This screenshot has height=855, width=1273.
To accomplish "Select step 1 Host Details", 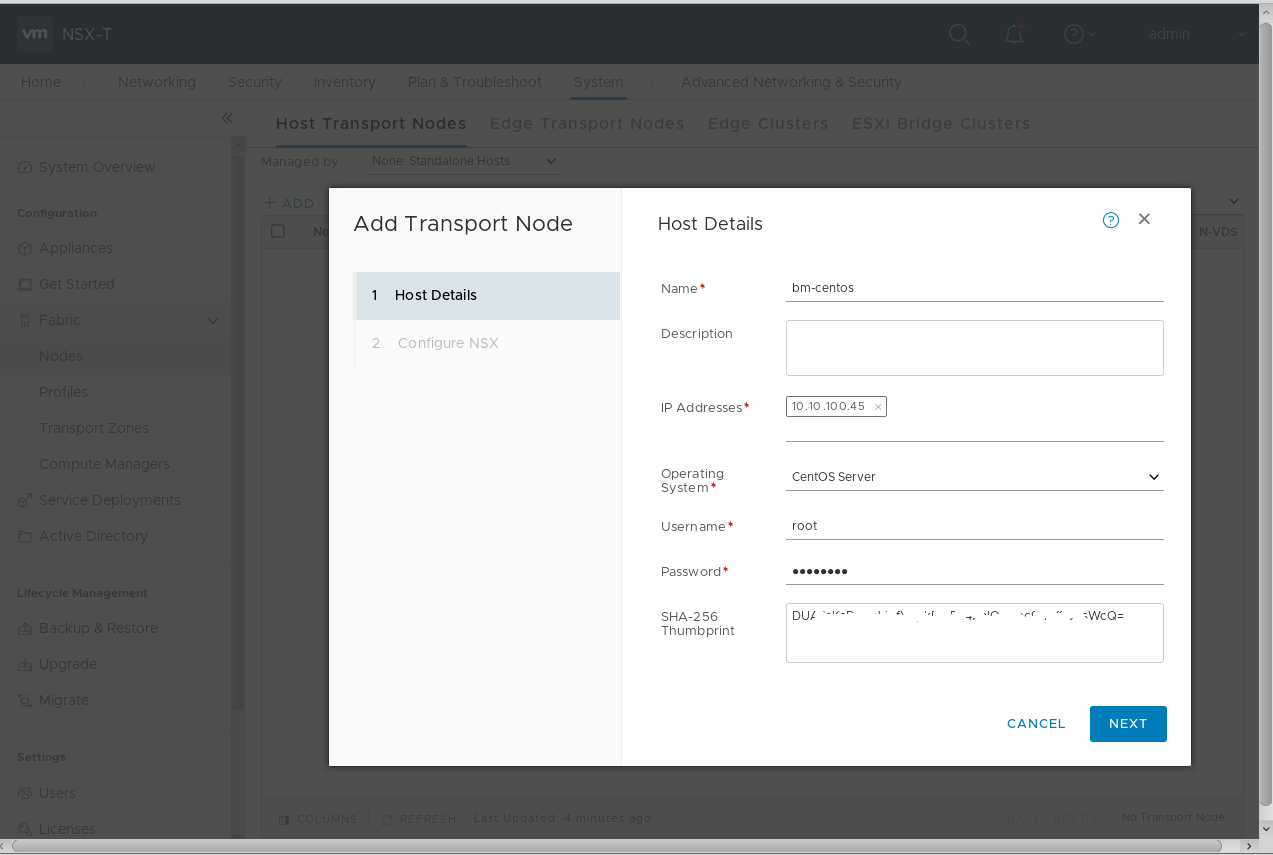I will click(488, 296).
